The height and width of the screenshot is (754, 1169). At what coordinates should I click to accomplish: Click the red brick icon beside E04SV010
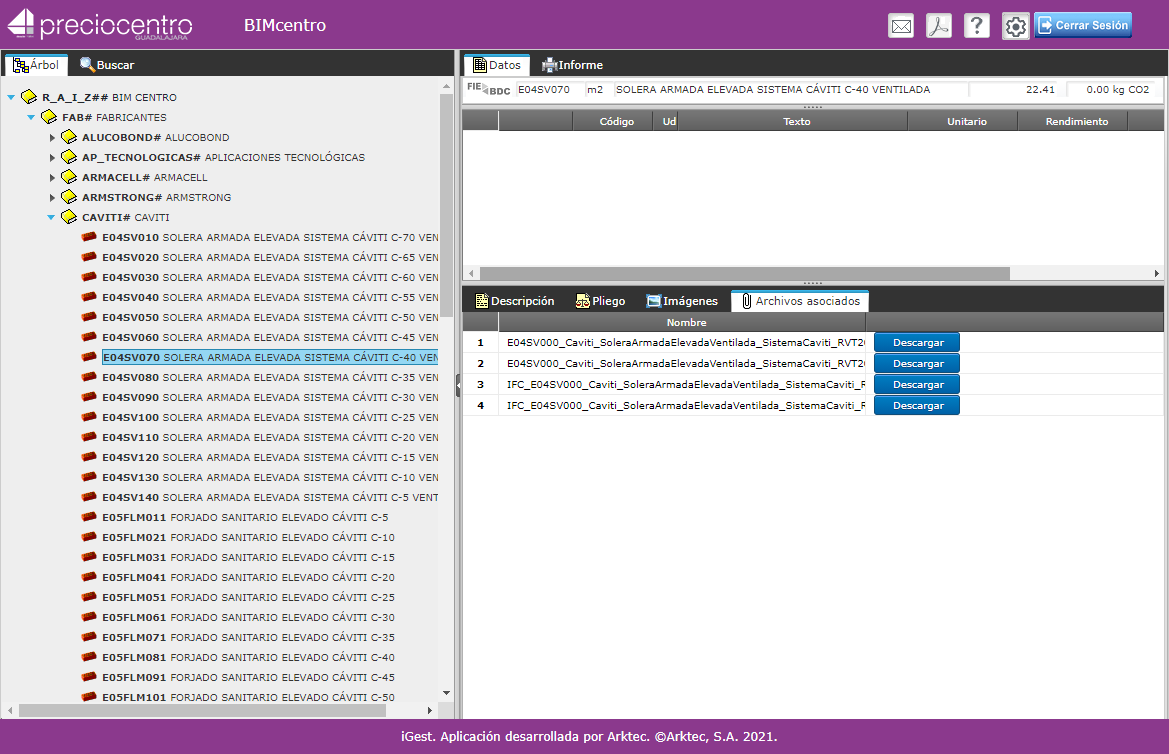point(89,237)
